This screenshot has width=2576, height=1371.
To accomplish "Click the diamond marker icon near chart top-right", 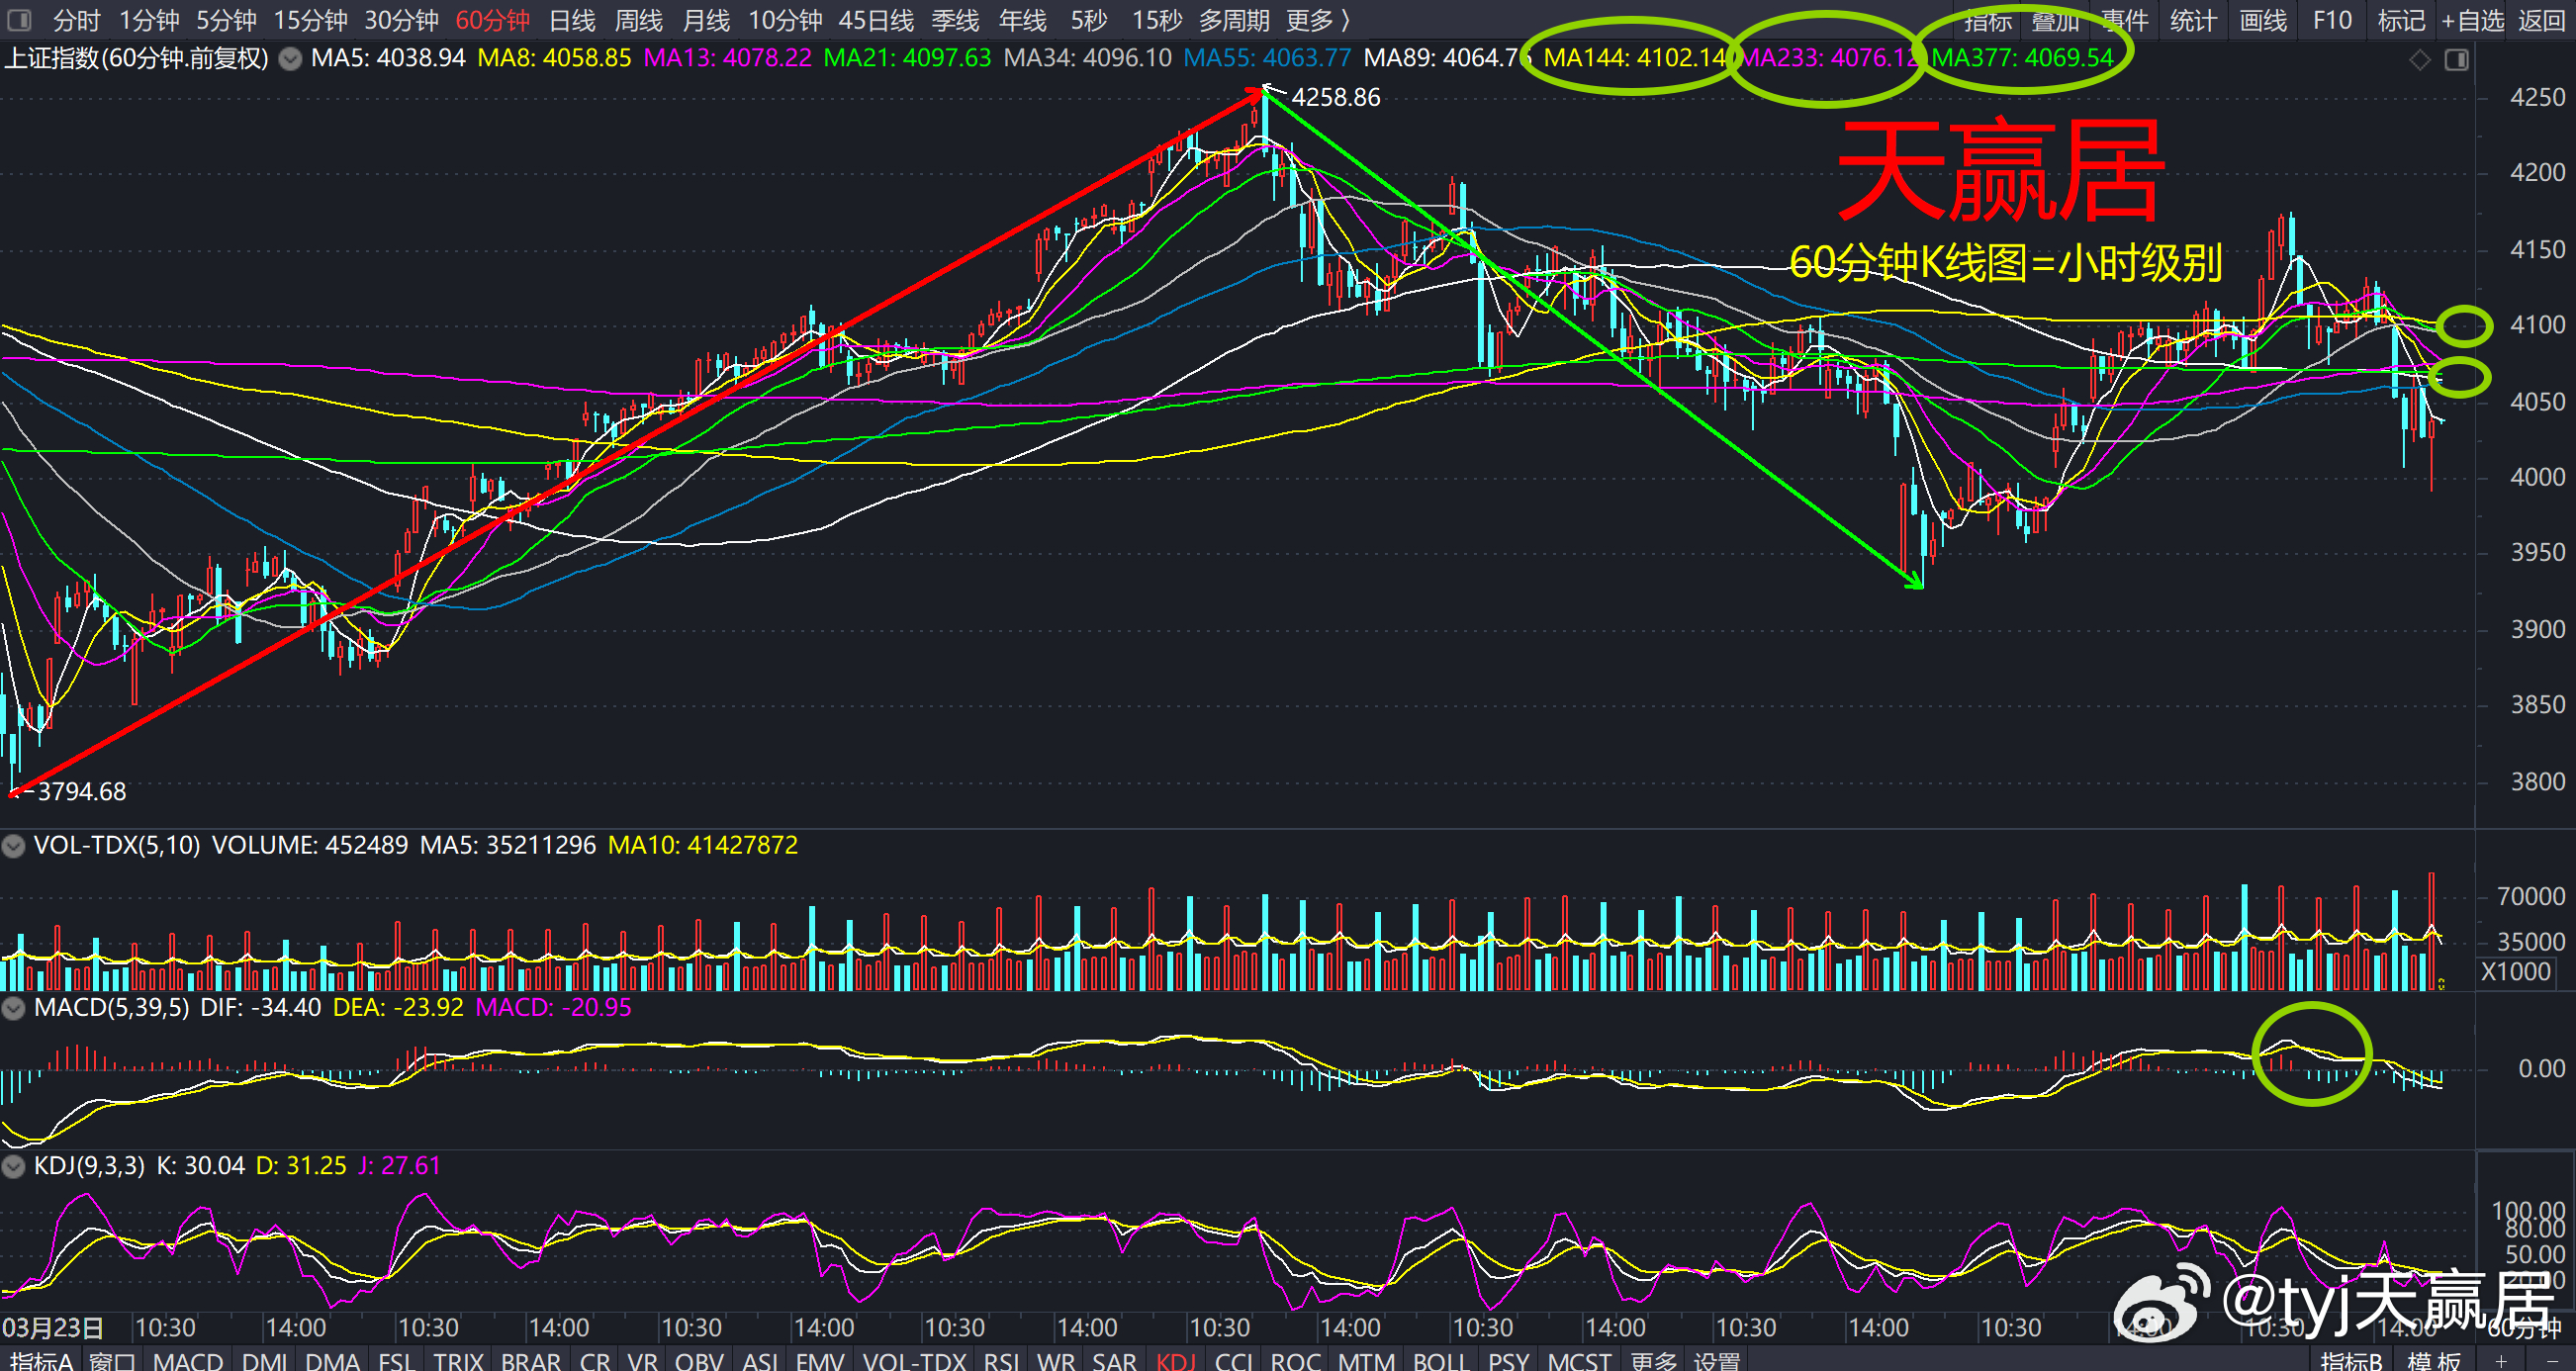I will pos(2420,60).
